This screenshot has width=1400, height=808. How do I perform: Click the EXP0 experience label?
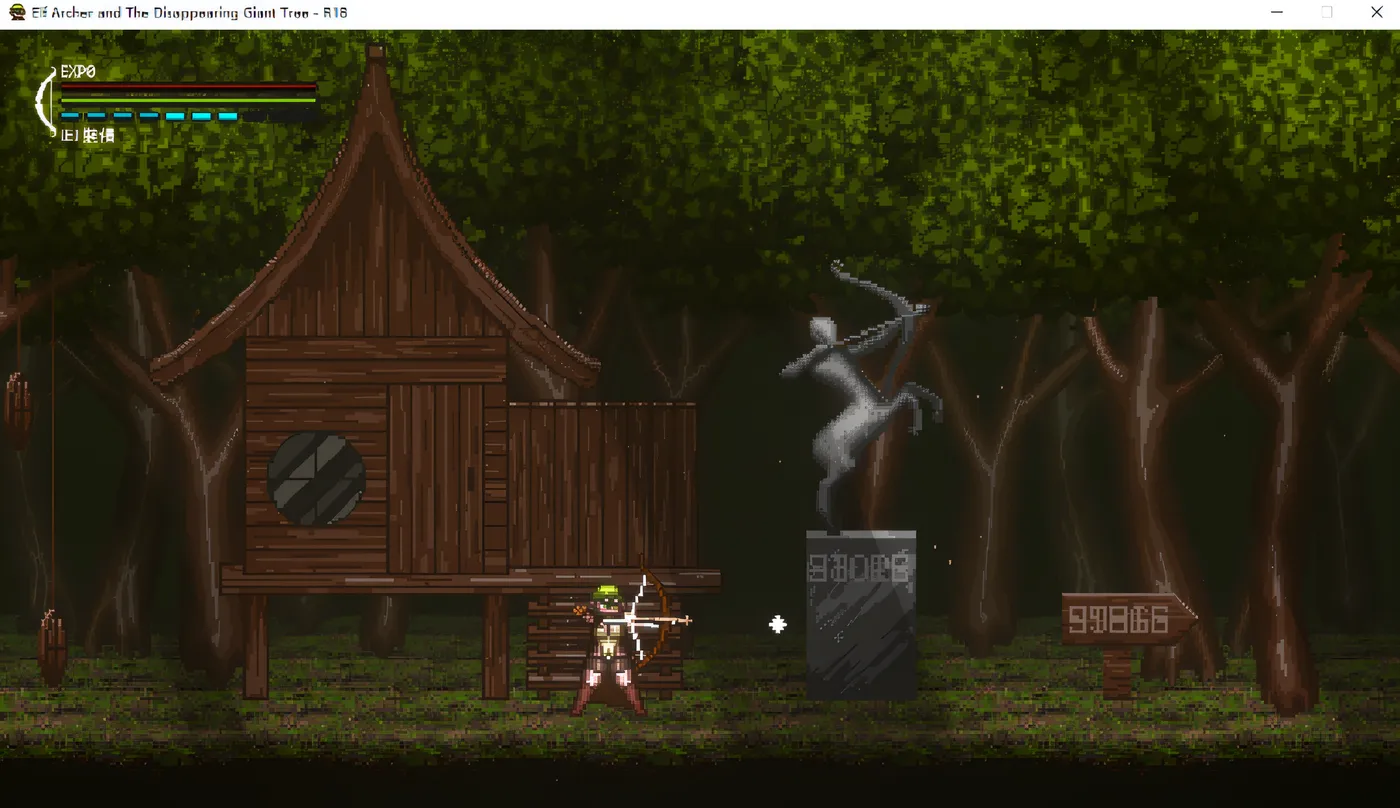[x=78, y=72]
